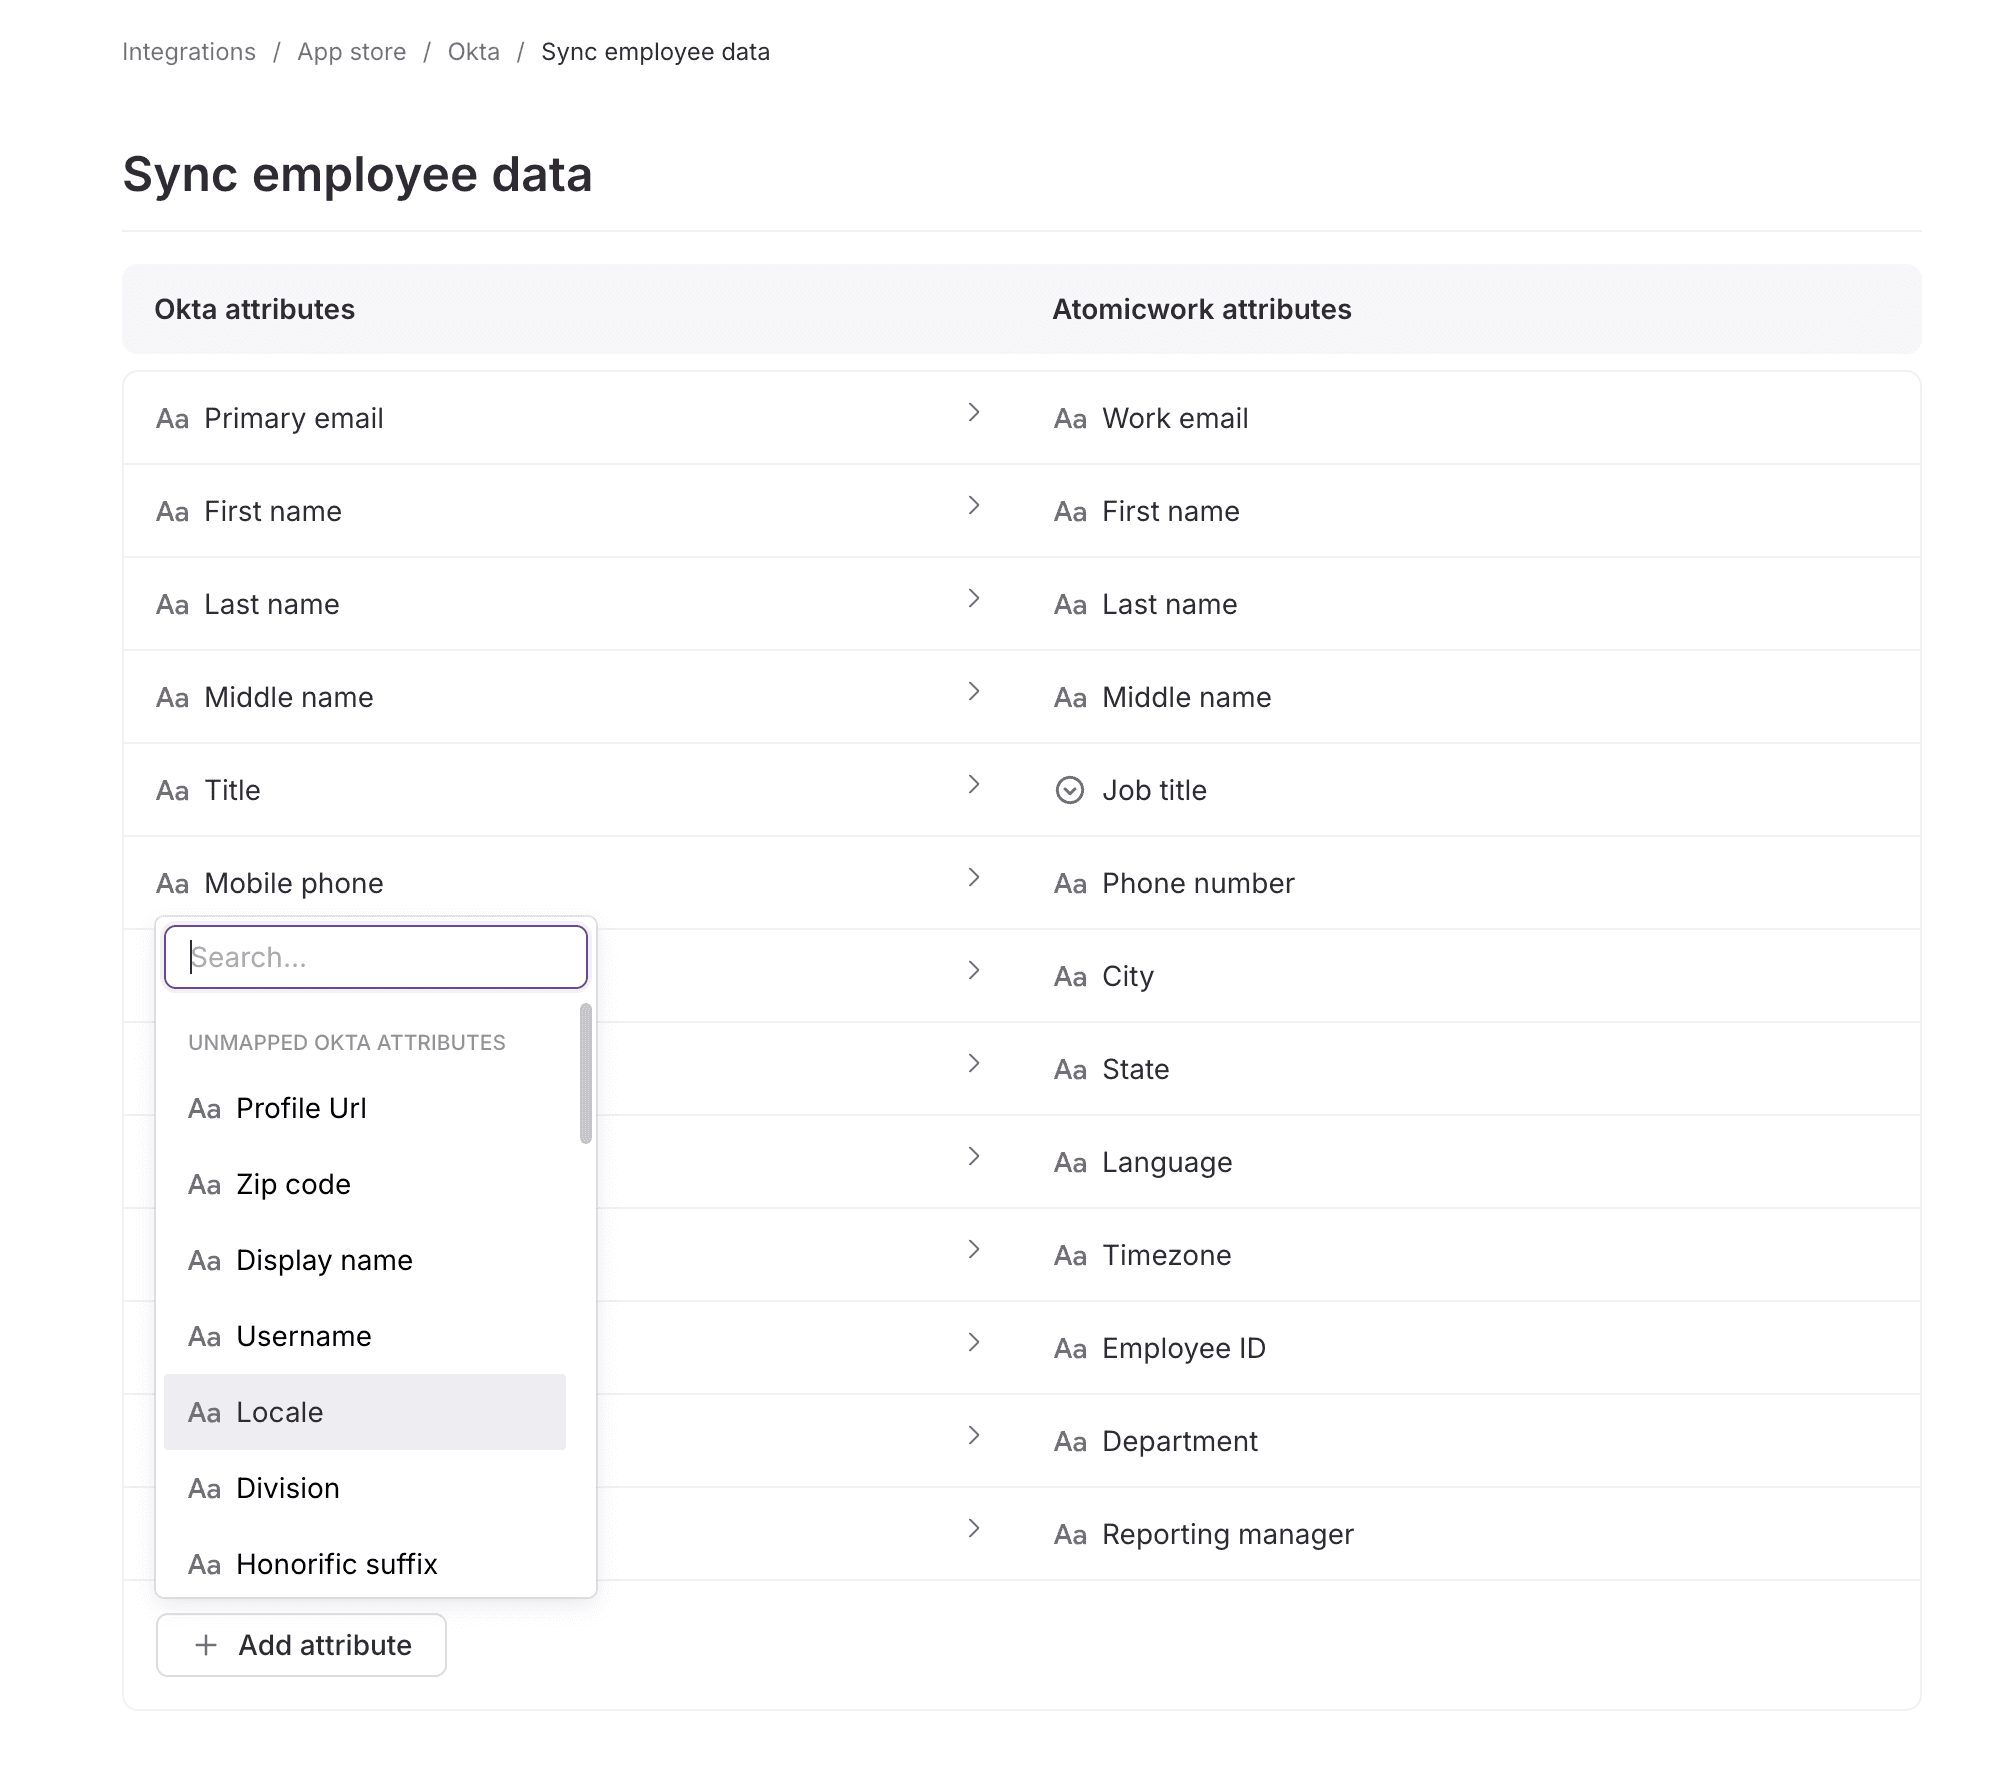
Task: Click Aa text-type icon beside Work email
Action: (x=1070, y=419)
